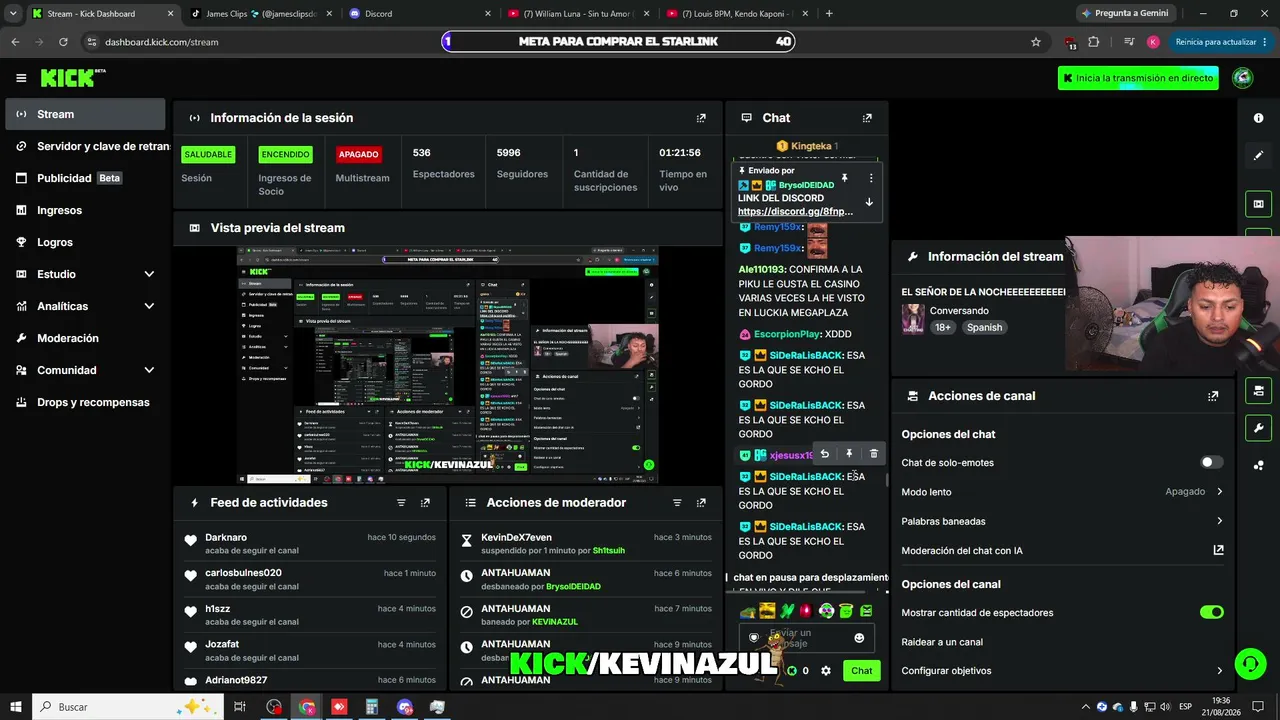Toggle the wrench panel icon in right sidebar

(1258, 429)
